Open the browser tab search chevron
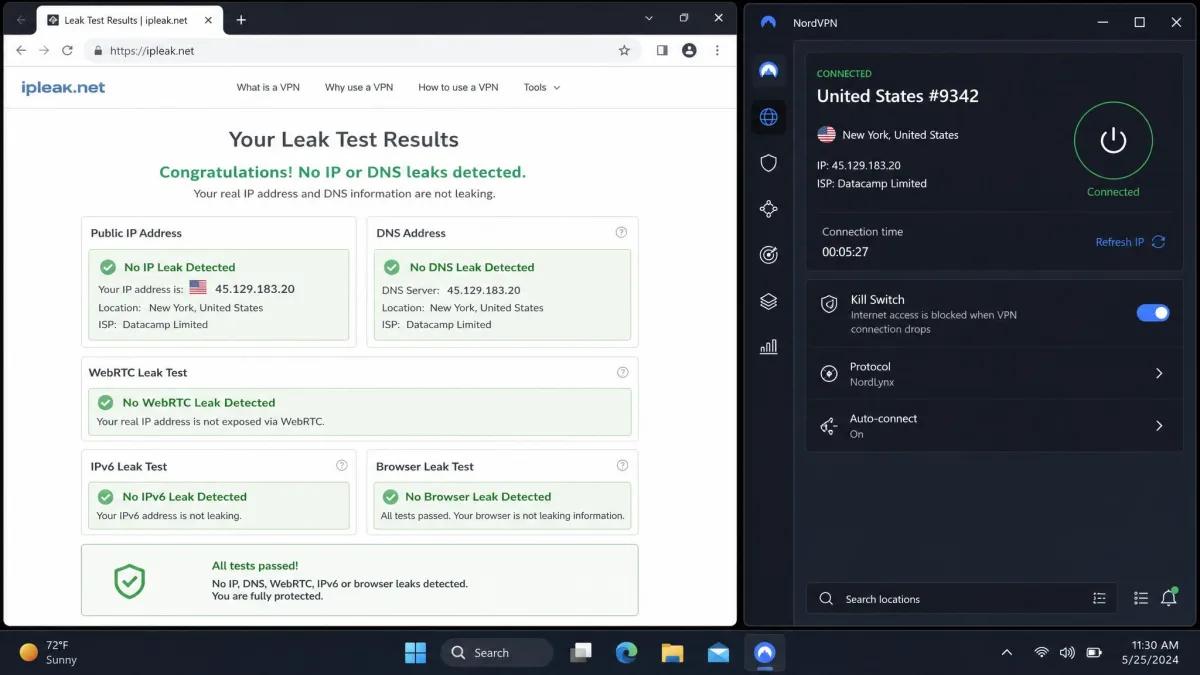The width and height of the screenshot is (1200, 675). coord(649,18)
